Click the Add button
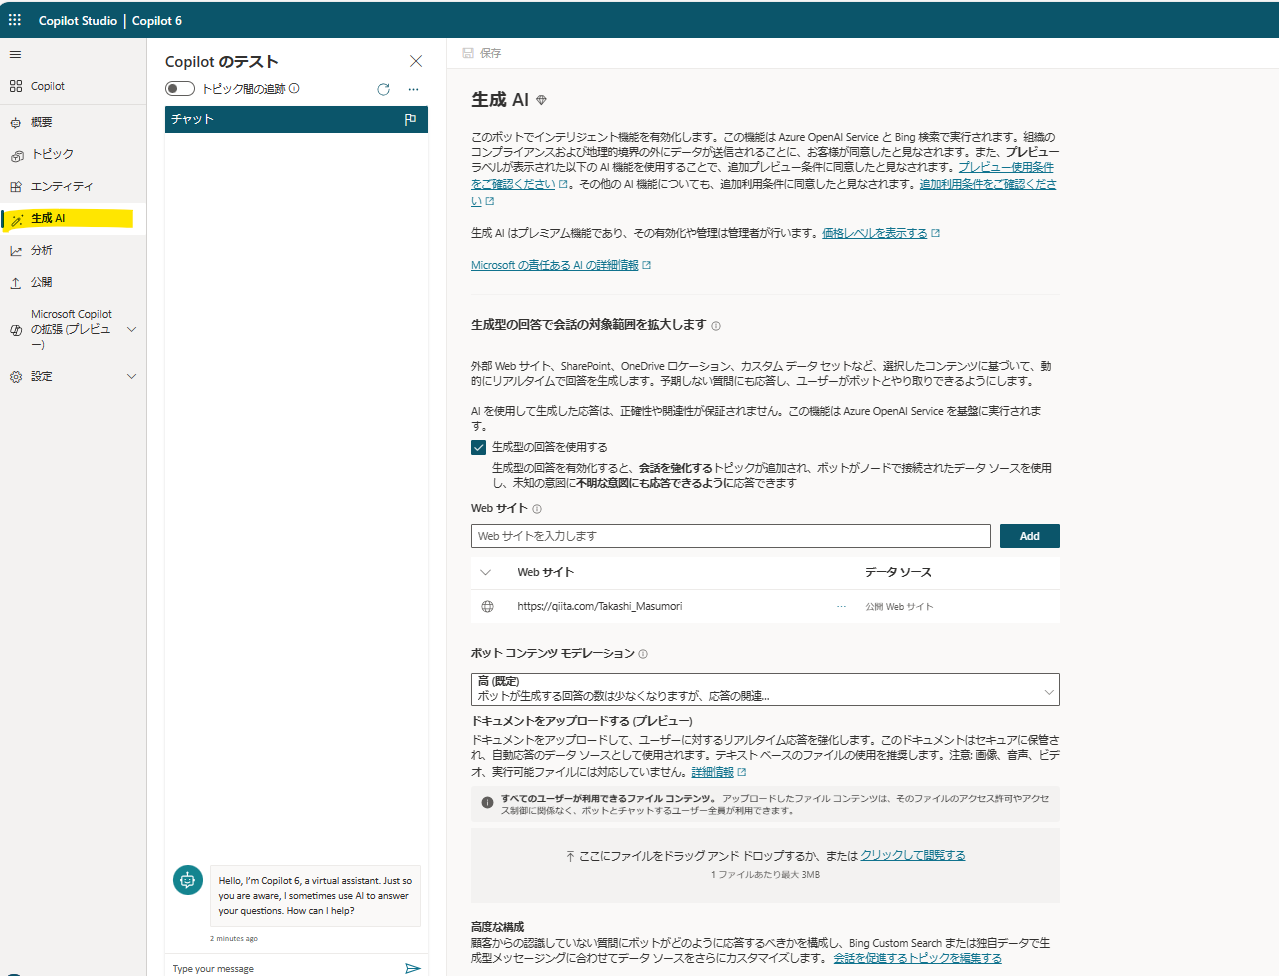The image size is (1279, 976). (1030, 536)
